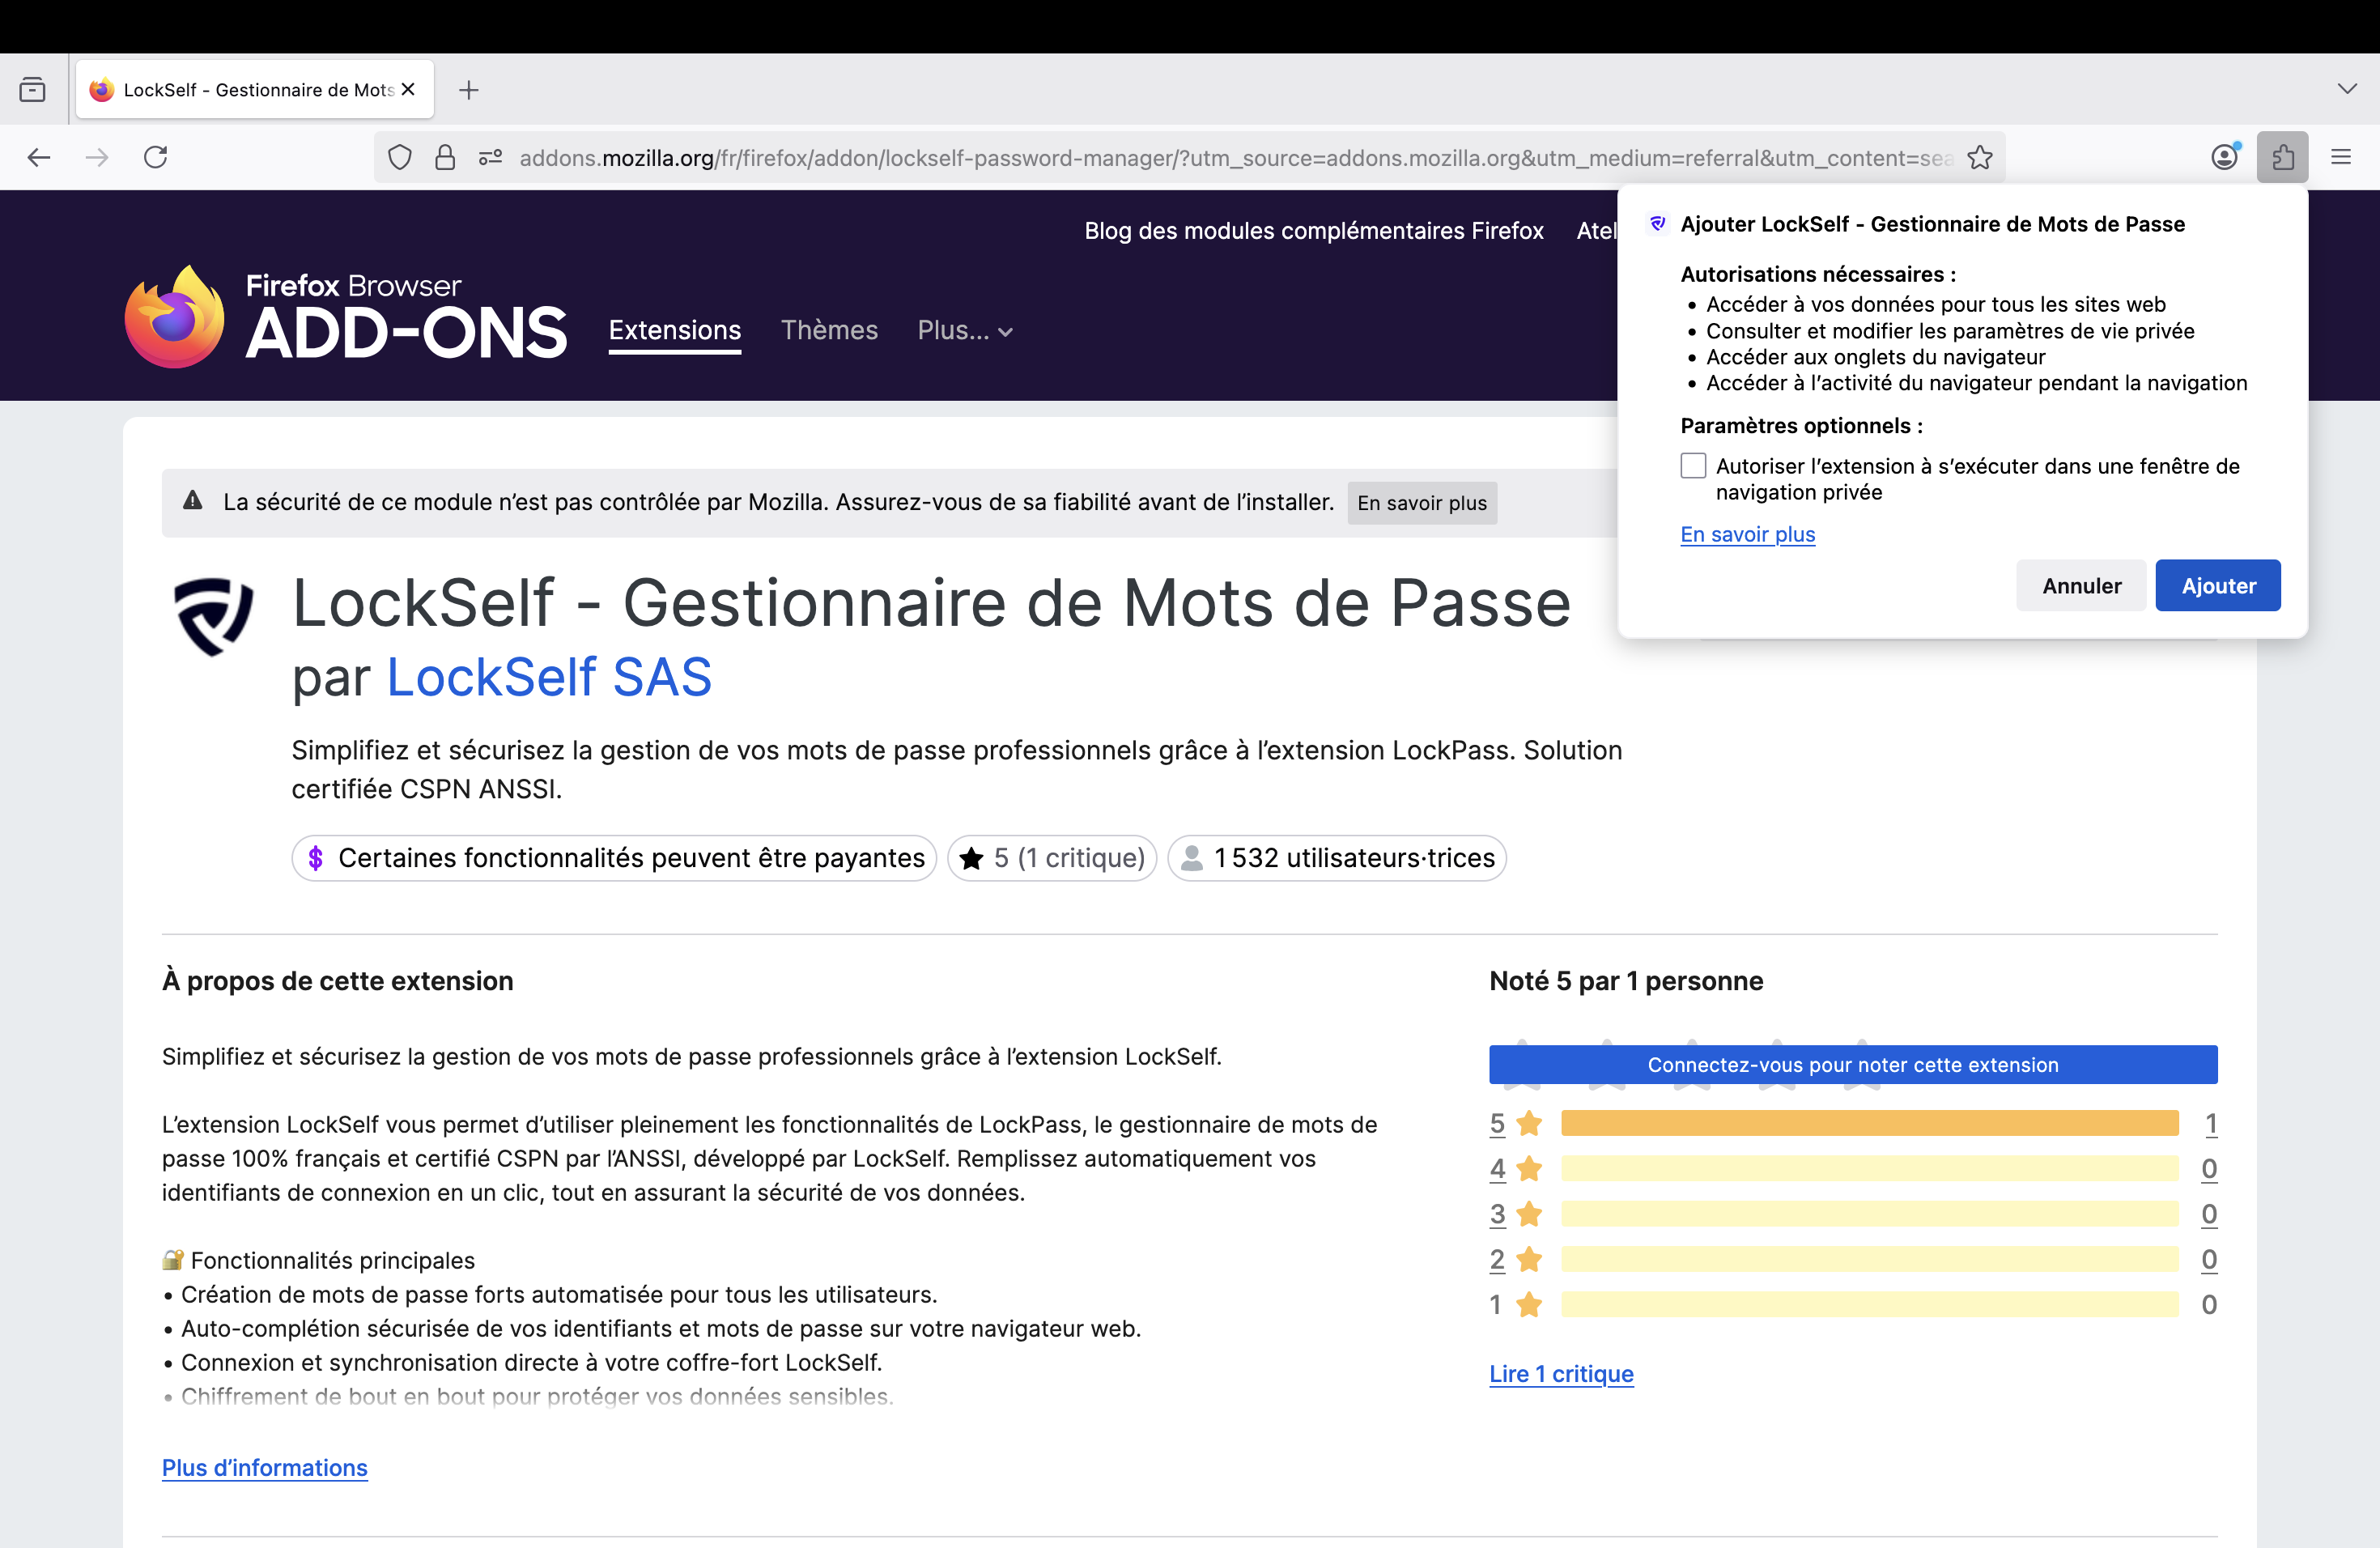2380x1548 pixels.
Task: Click the 2-star rating bar
Action: 1869,1259
